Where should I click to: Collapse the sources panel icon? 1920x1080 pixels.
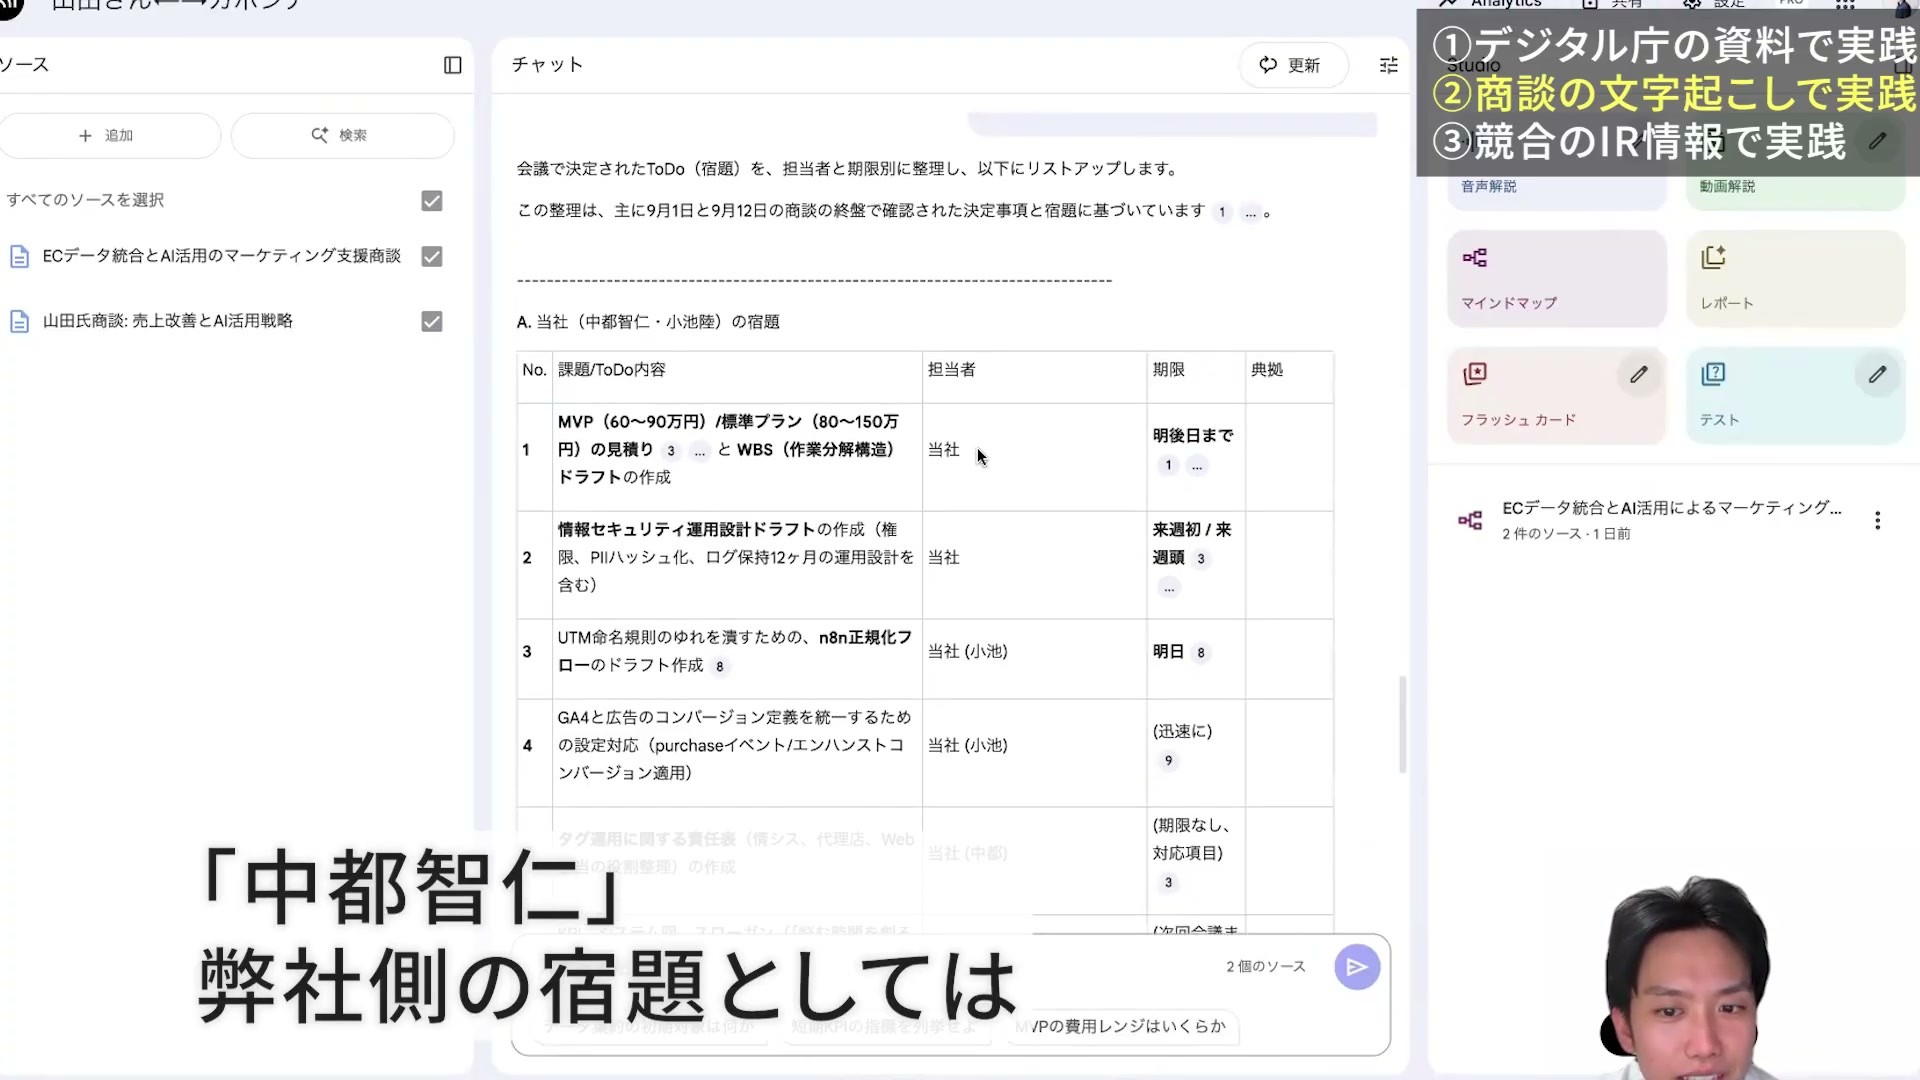click(452, 65)
